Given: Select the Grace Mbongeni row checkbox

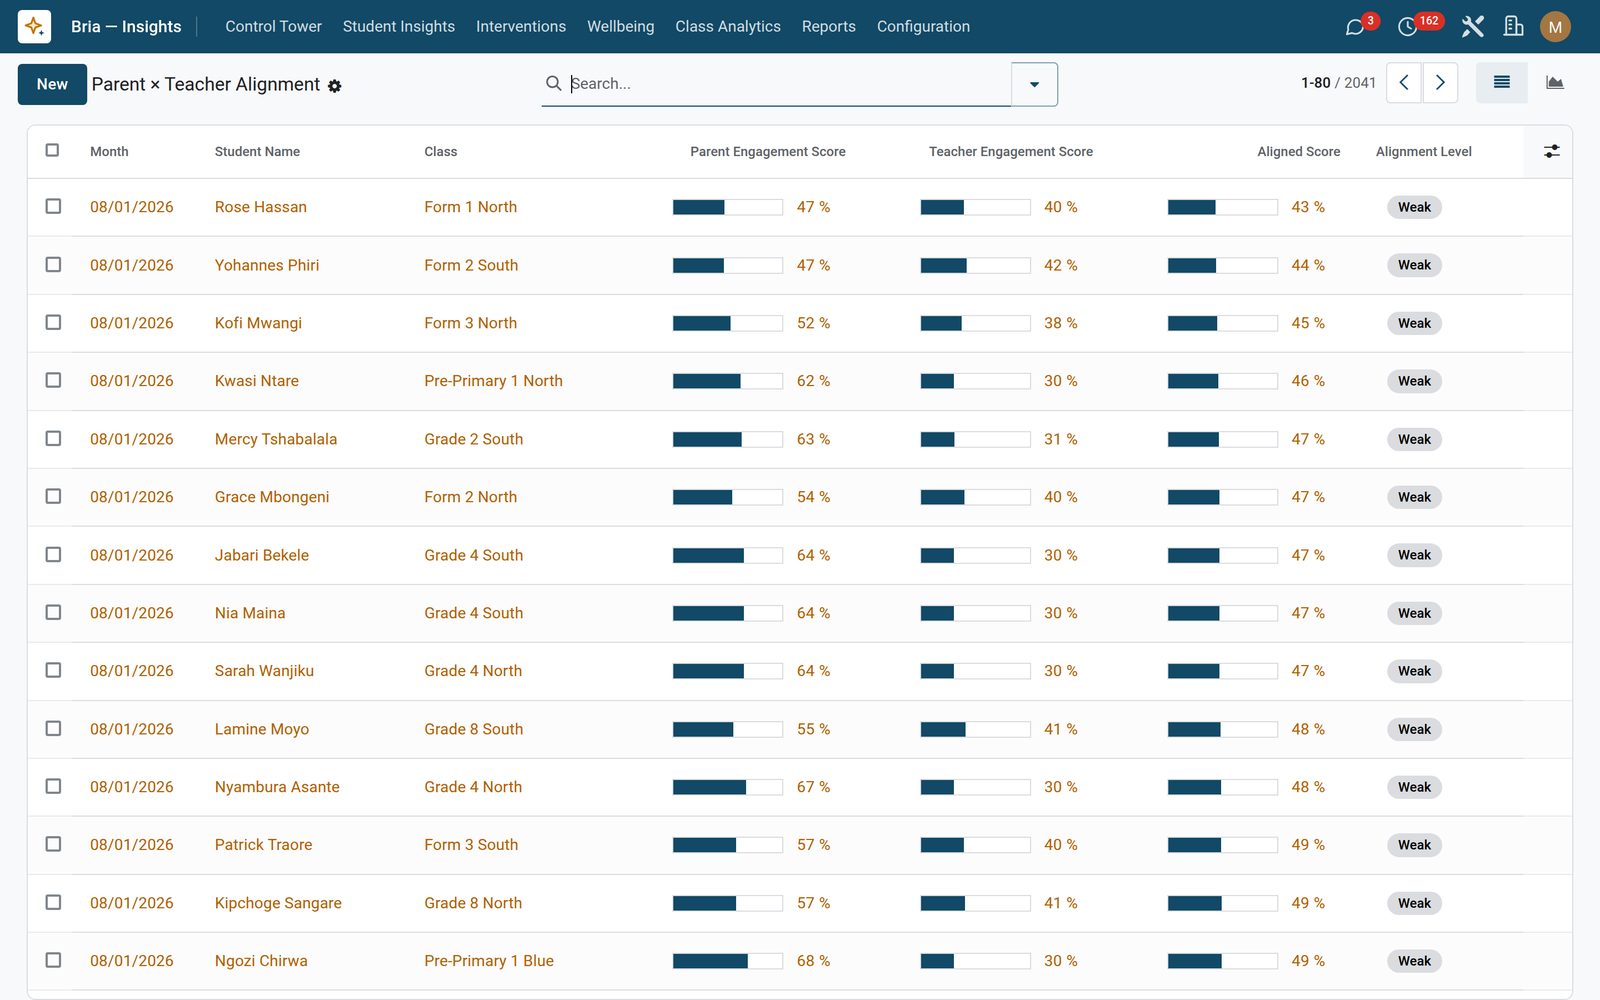Looking at the screenshot, I should pyautogui.click(x=53, y=496).
